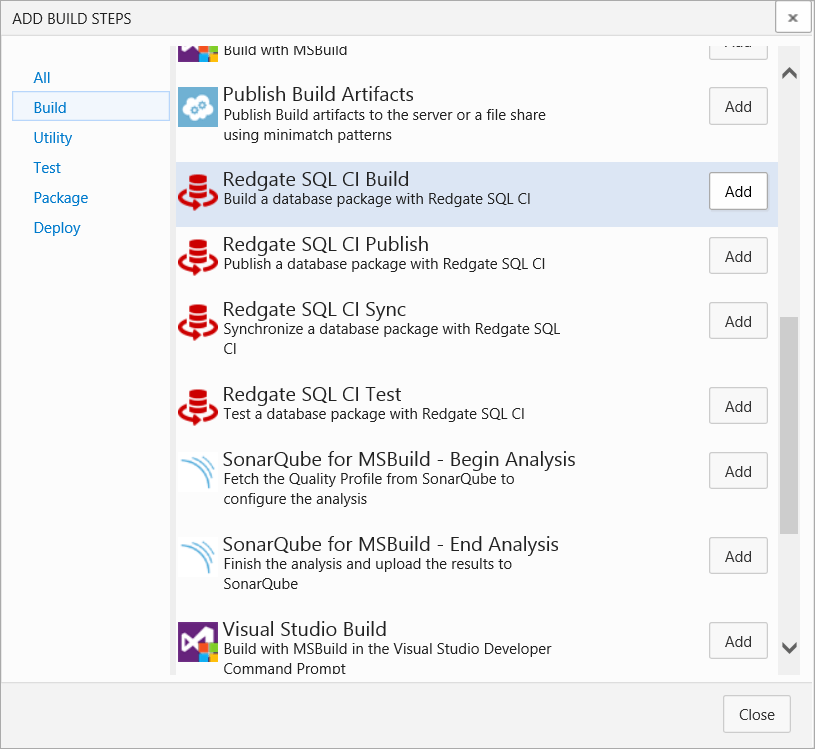Click the Redgate SQL CI Publish icon
The width and height of the screenshot is (815, 749).
[198, 257]
